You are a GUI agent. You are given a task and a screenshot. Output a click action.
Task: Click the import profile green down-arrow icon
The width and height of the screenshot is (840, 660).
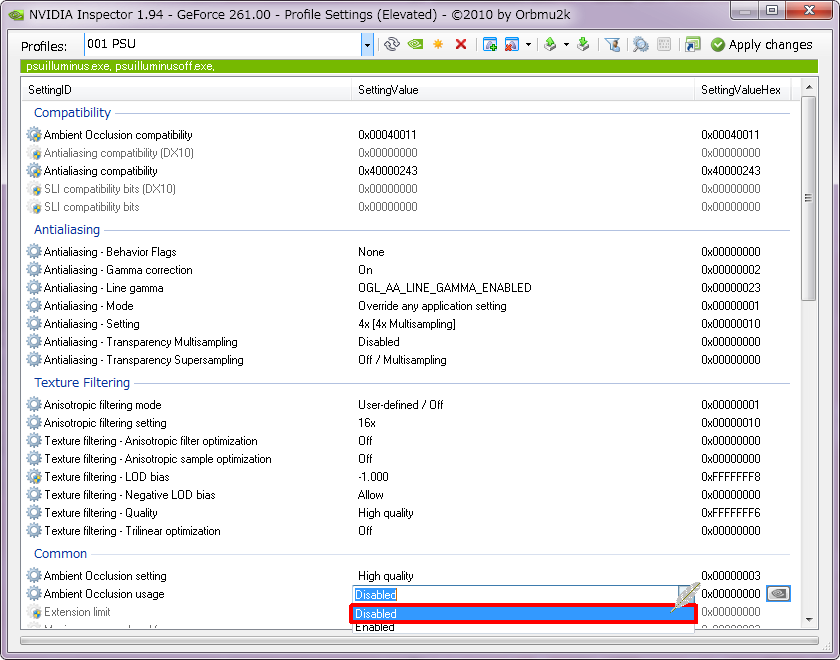point(583,44)
